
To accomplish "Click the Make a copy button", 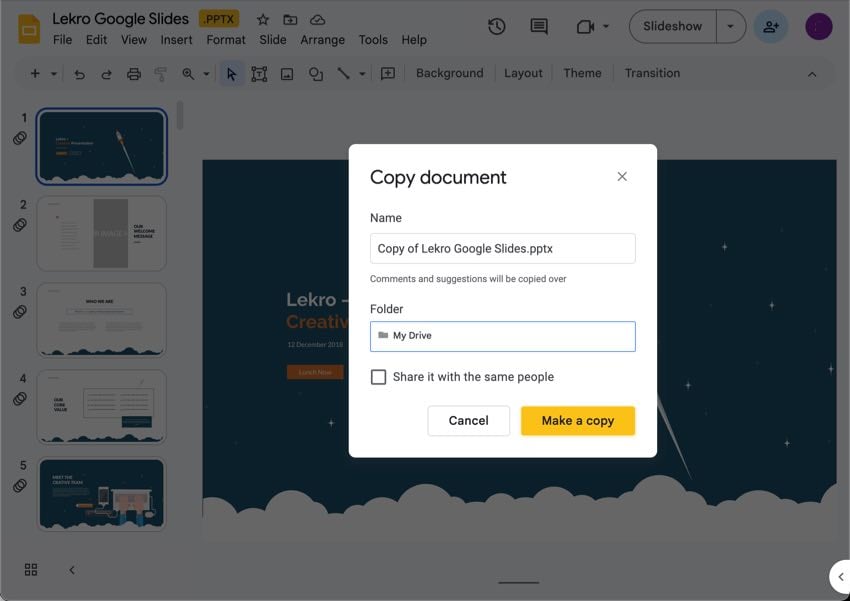I will point(577,421).
